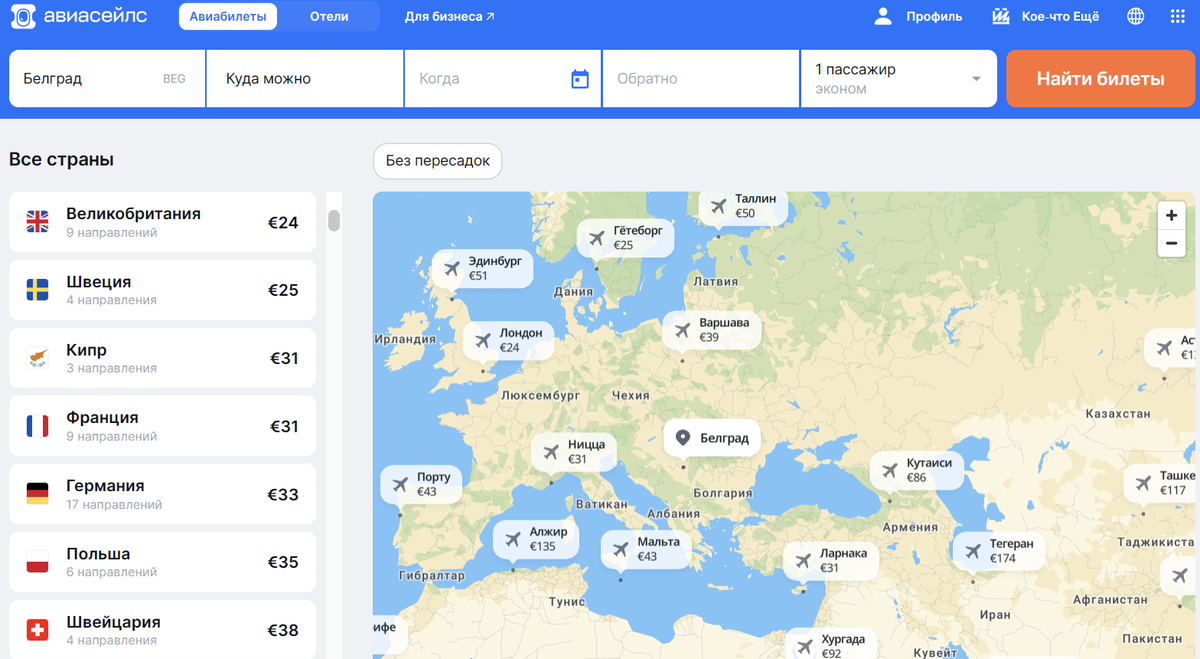Click the Sweden flag icon
Viewport: 1200px width, 659px height.
pyautogui.click(x=37, y=290)
